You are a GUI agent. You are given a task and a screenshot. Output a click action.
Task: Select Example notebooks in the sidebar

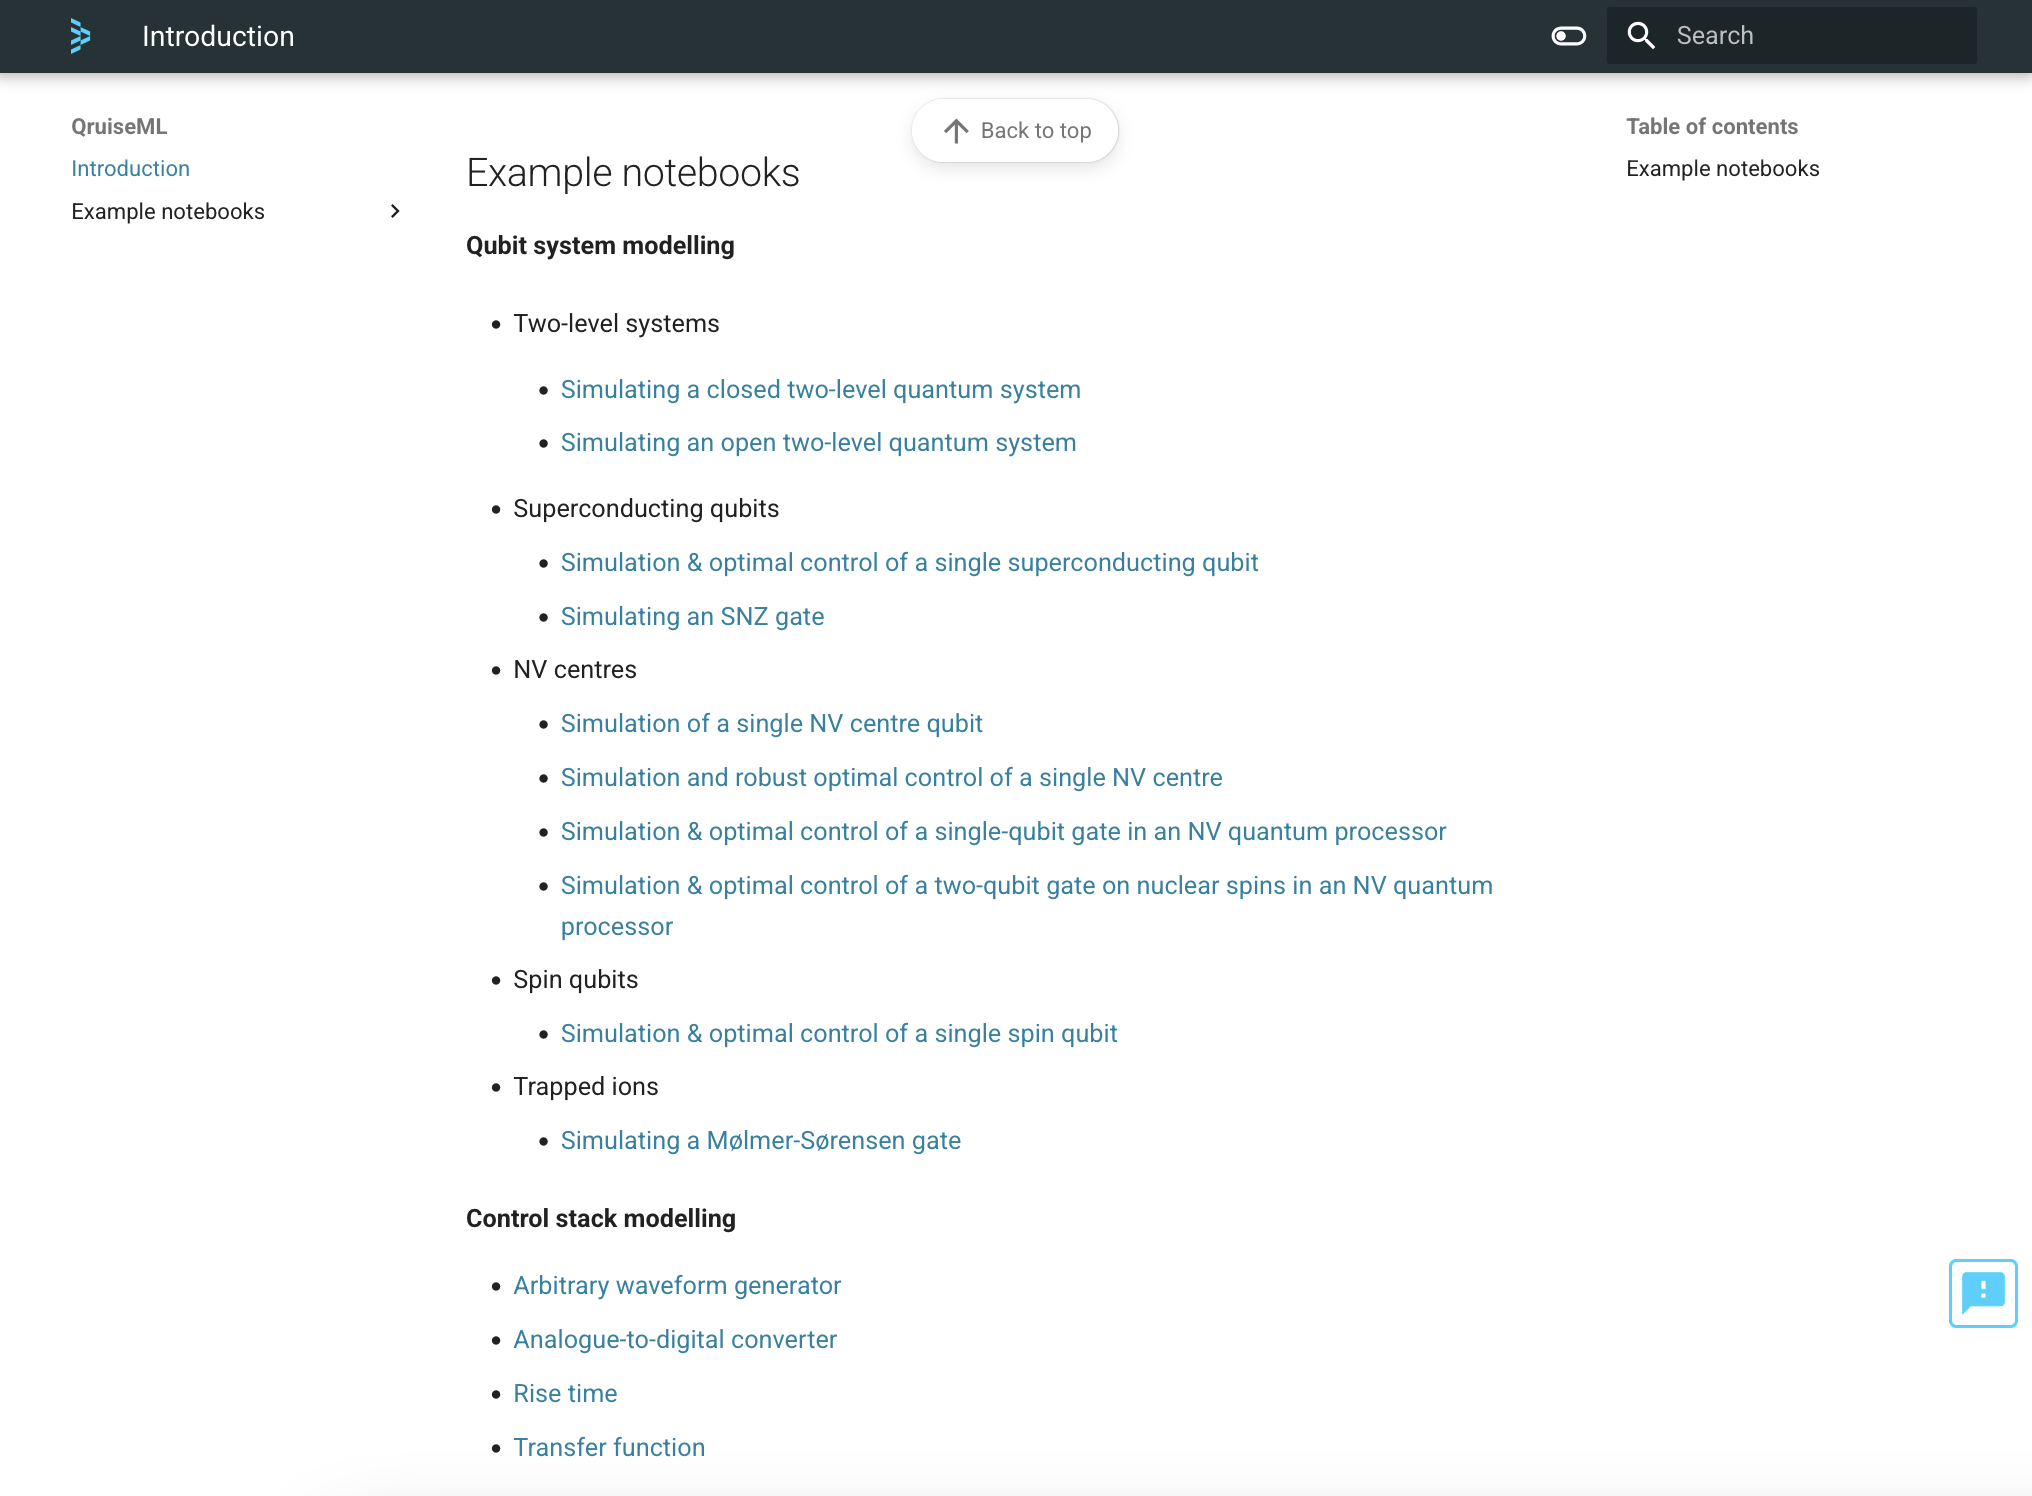click(168, 211)
